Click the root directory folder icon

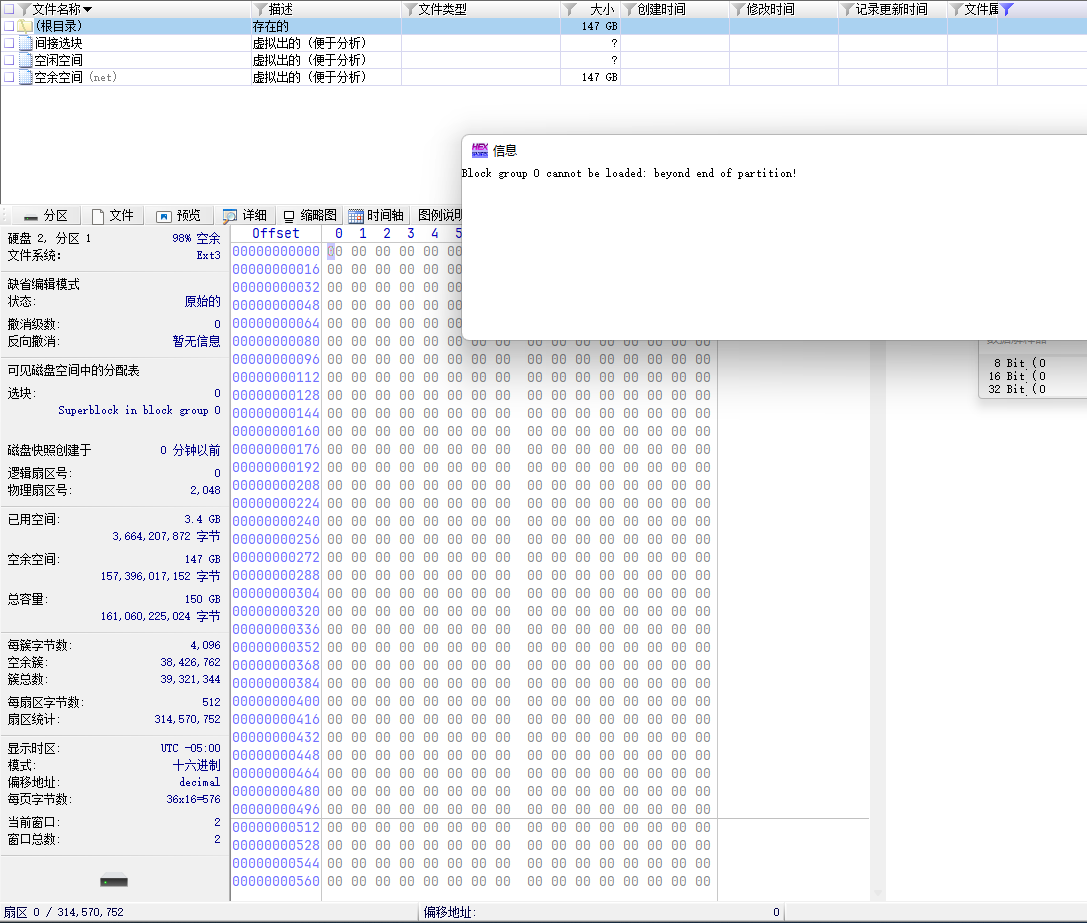pyautogui.click(x=25, y=26)
